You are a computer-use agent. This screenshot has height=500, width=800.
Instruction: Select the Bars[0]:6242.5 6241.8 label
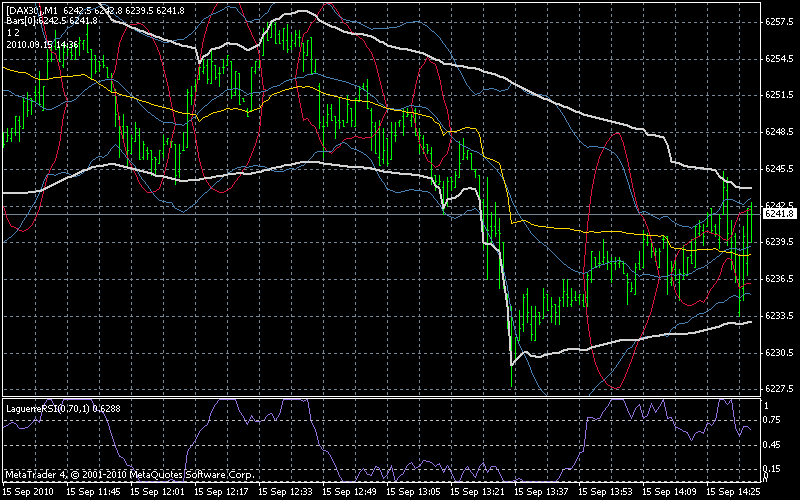[52, 21]
